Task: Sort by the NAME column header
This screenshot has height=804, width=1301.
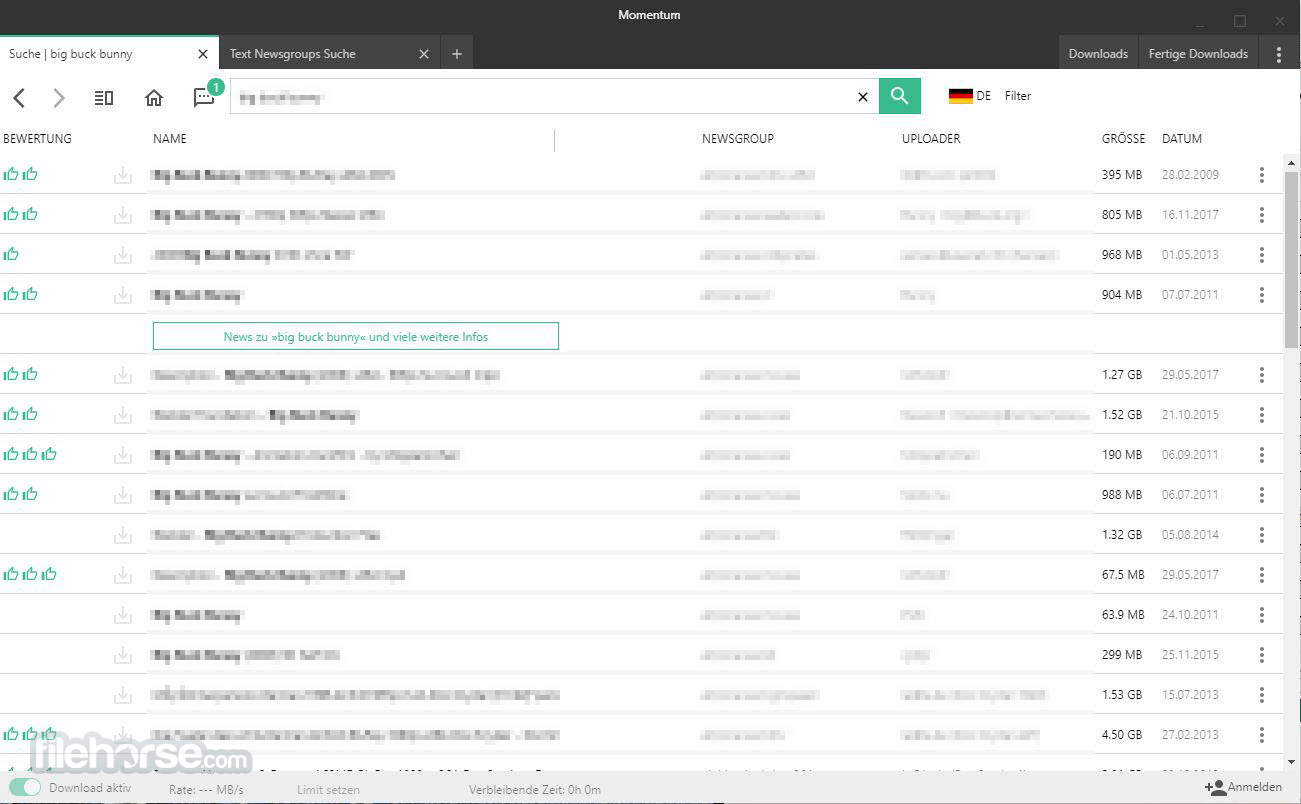Action: (170, 139)
